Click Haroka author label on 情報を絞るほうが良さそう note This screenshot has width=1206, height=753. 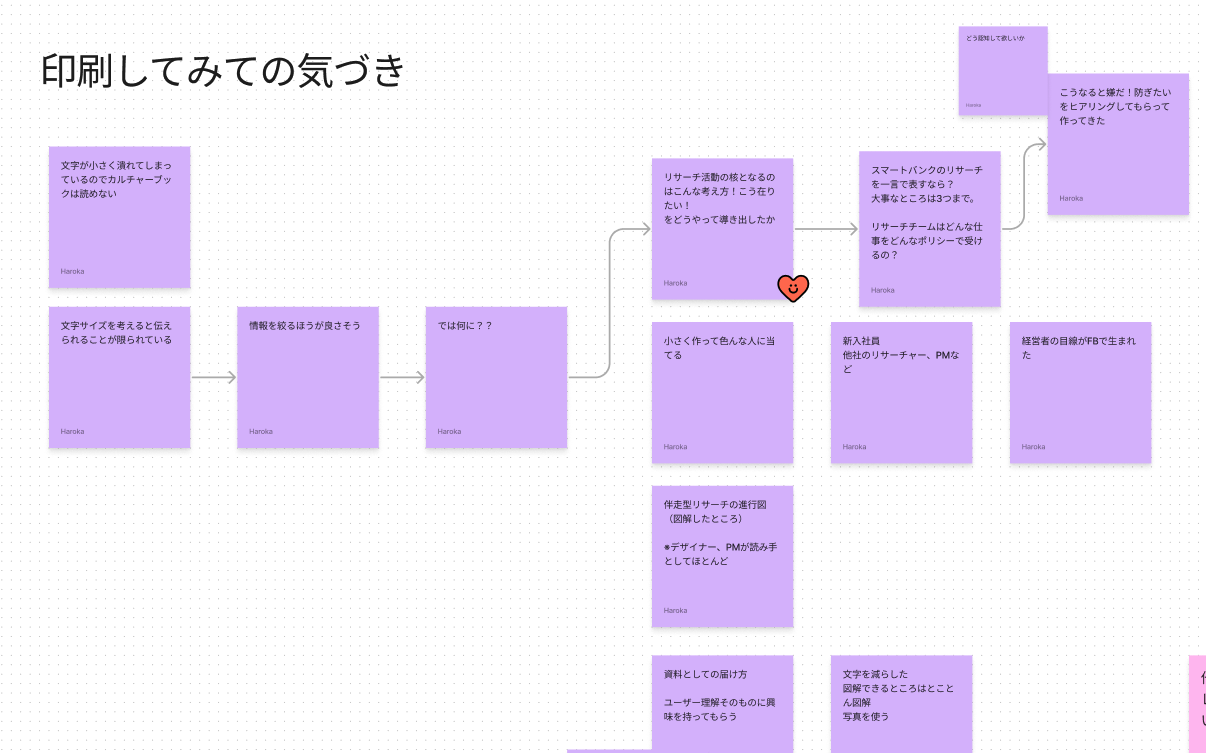(261, 431)
